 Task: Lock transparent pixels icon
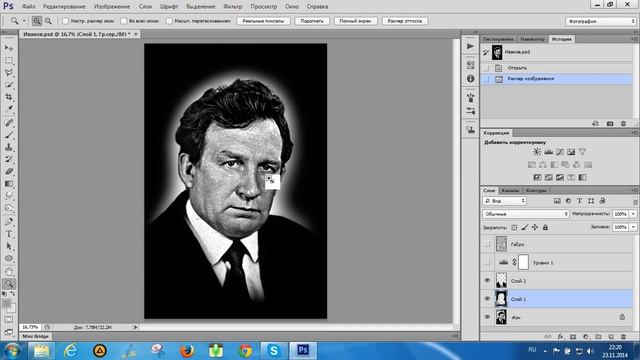(x=514, y=227)
